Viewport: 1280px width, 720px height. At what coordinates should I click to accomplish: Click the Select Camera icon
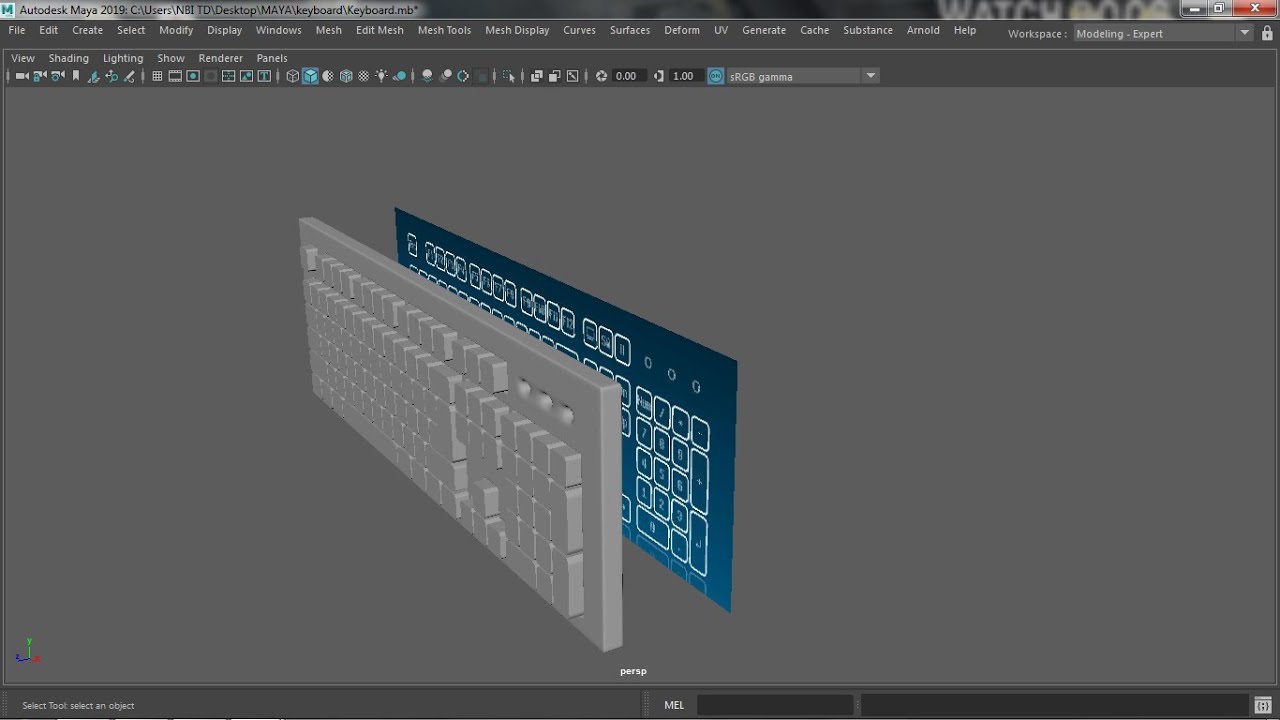click(22, 76)
